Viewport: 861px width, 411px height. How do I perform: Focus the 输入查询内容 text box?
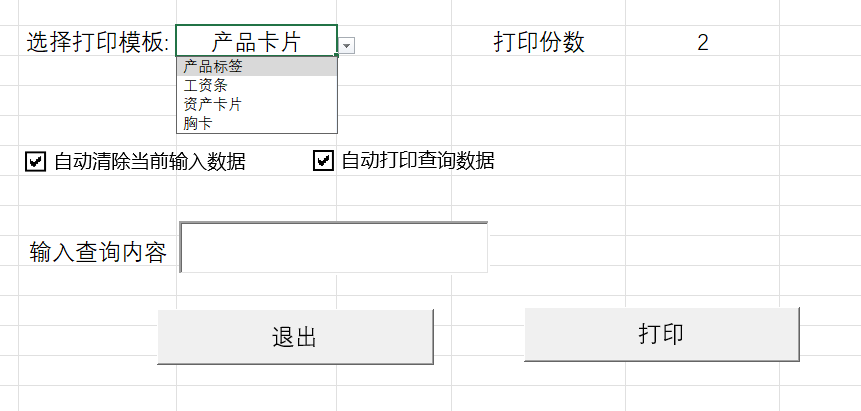click(x=334, y=247)
